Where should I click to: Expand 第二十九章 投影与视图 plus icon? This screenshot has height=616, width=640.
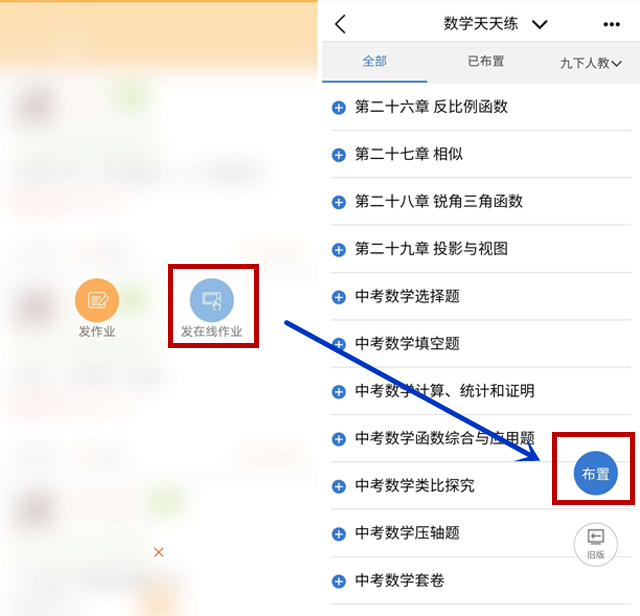point(339,250)
